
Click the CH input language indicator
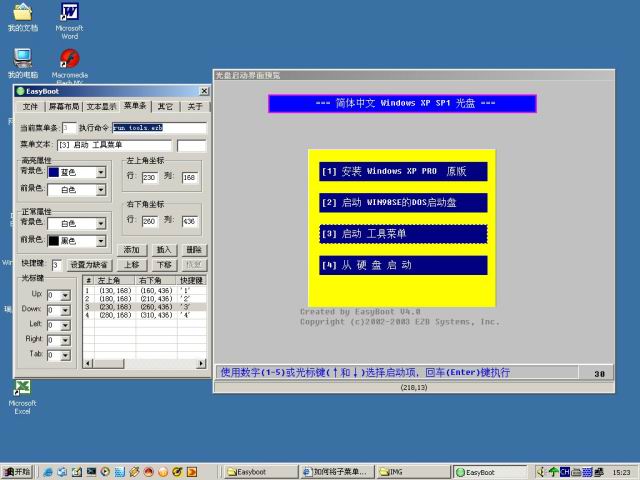coord(564,472)
